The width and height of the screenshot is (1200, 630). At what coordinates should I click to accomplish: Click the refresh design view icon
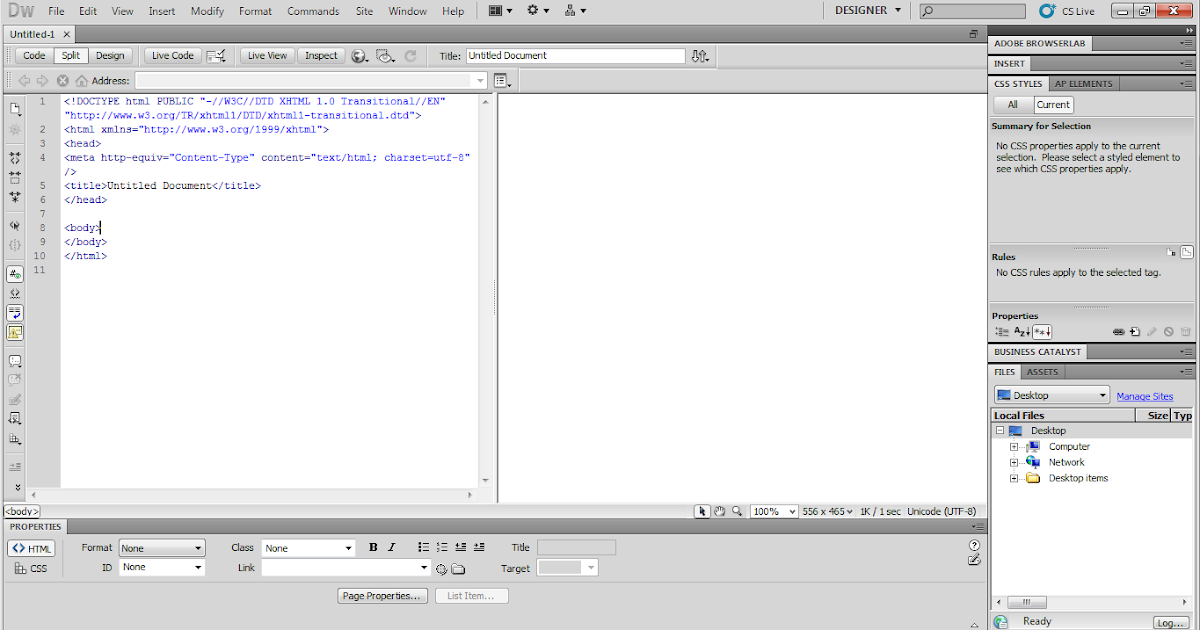[410, 56]
